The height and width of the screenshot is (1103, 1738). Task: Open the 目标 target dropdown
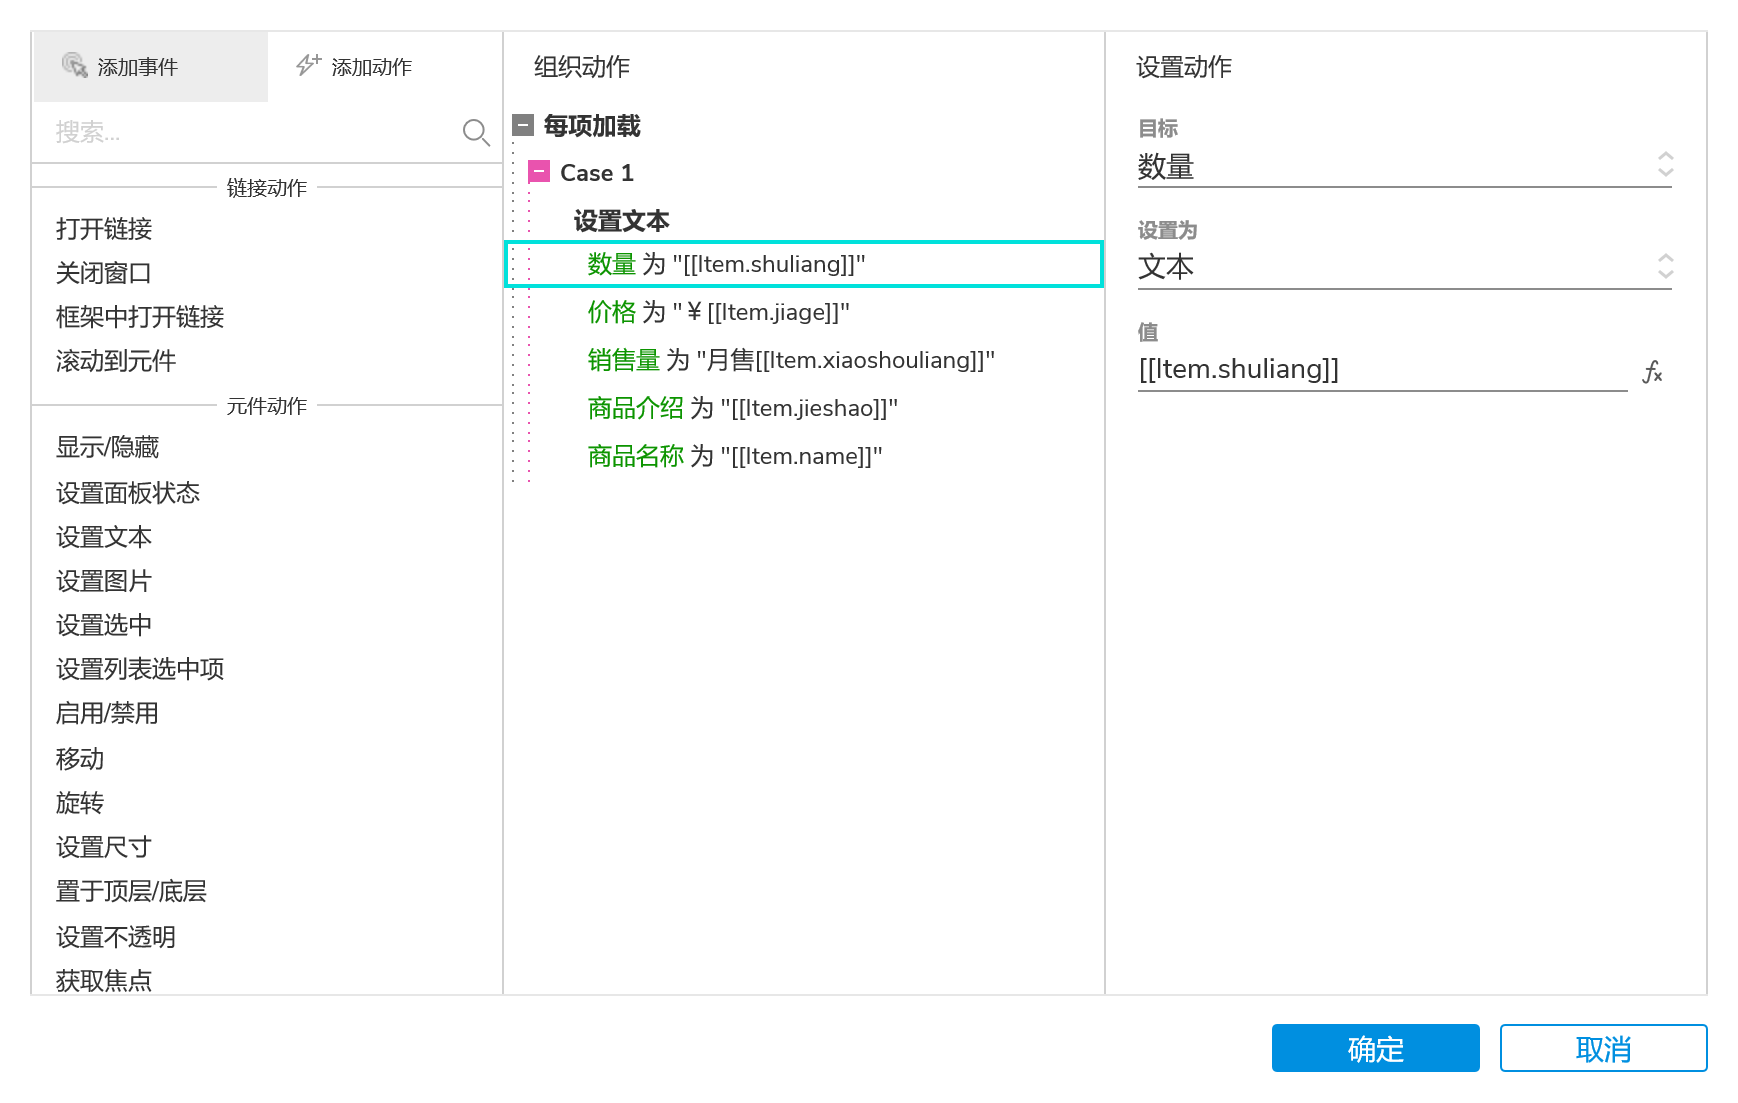pos(1404,166)
